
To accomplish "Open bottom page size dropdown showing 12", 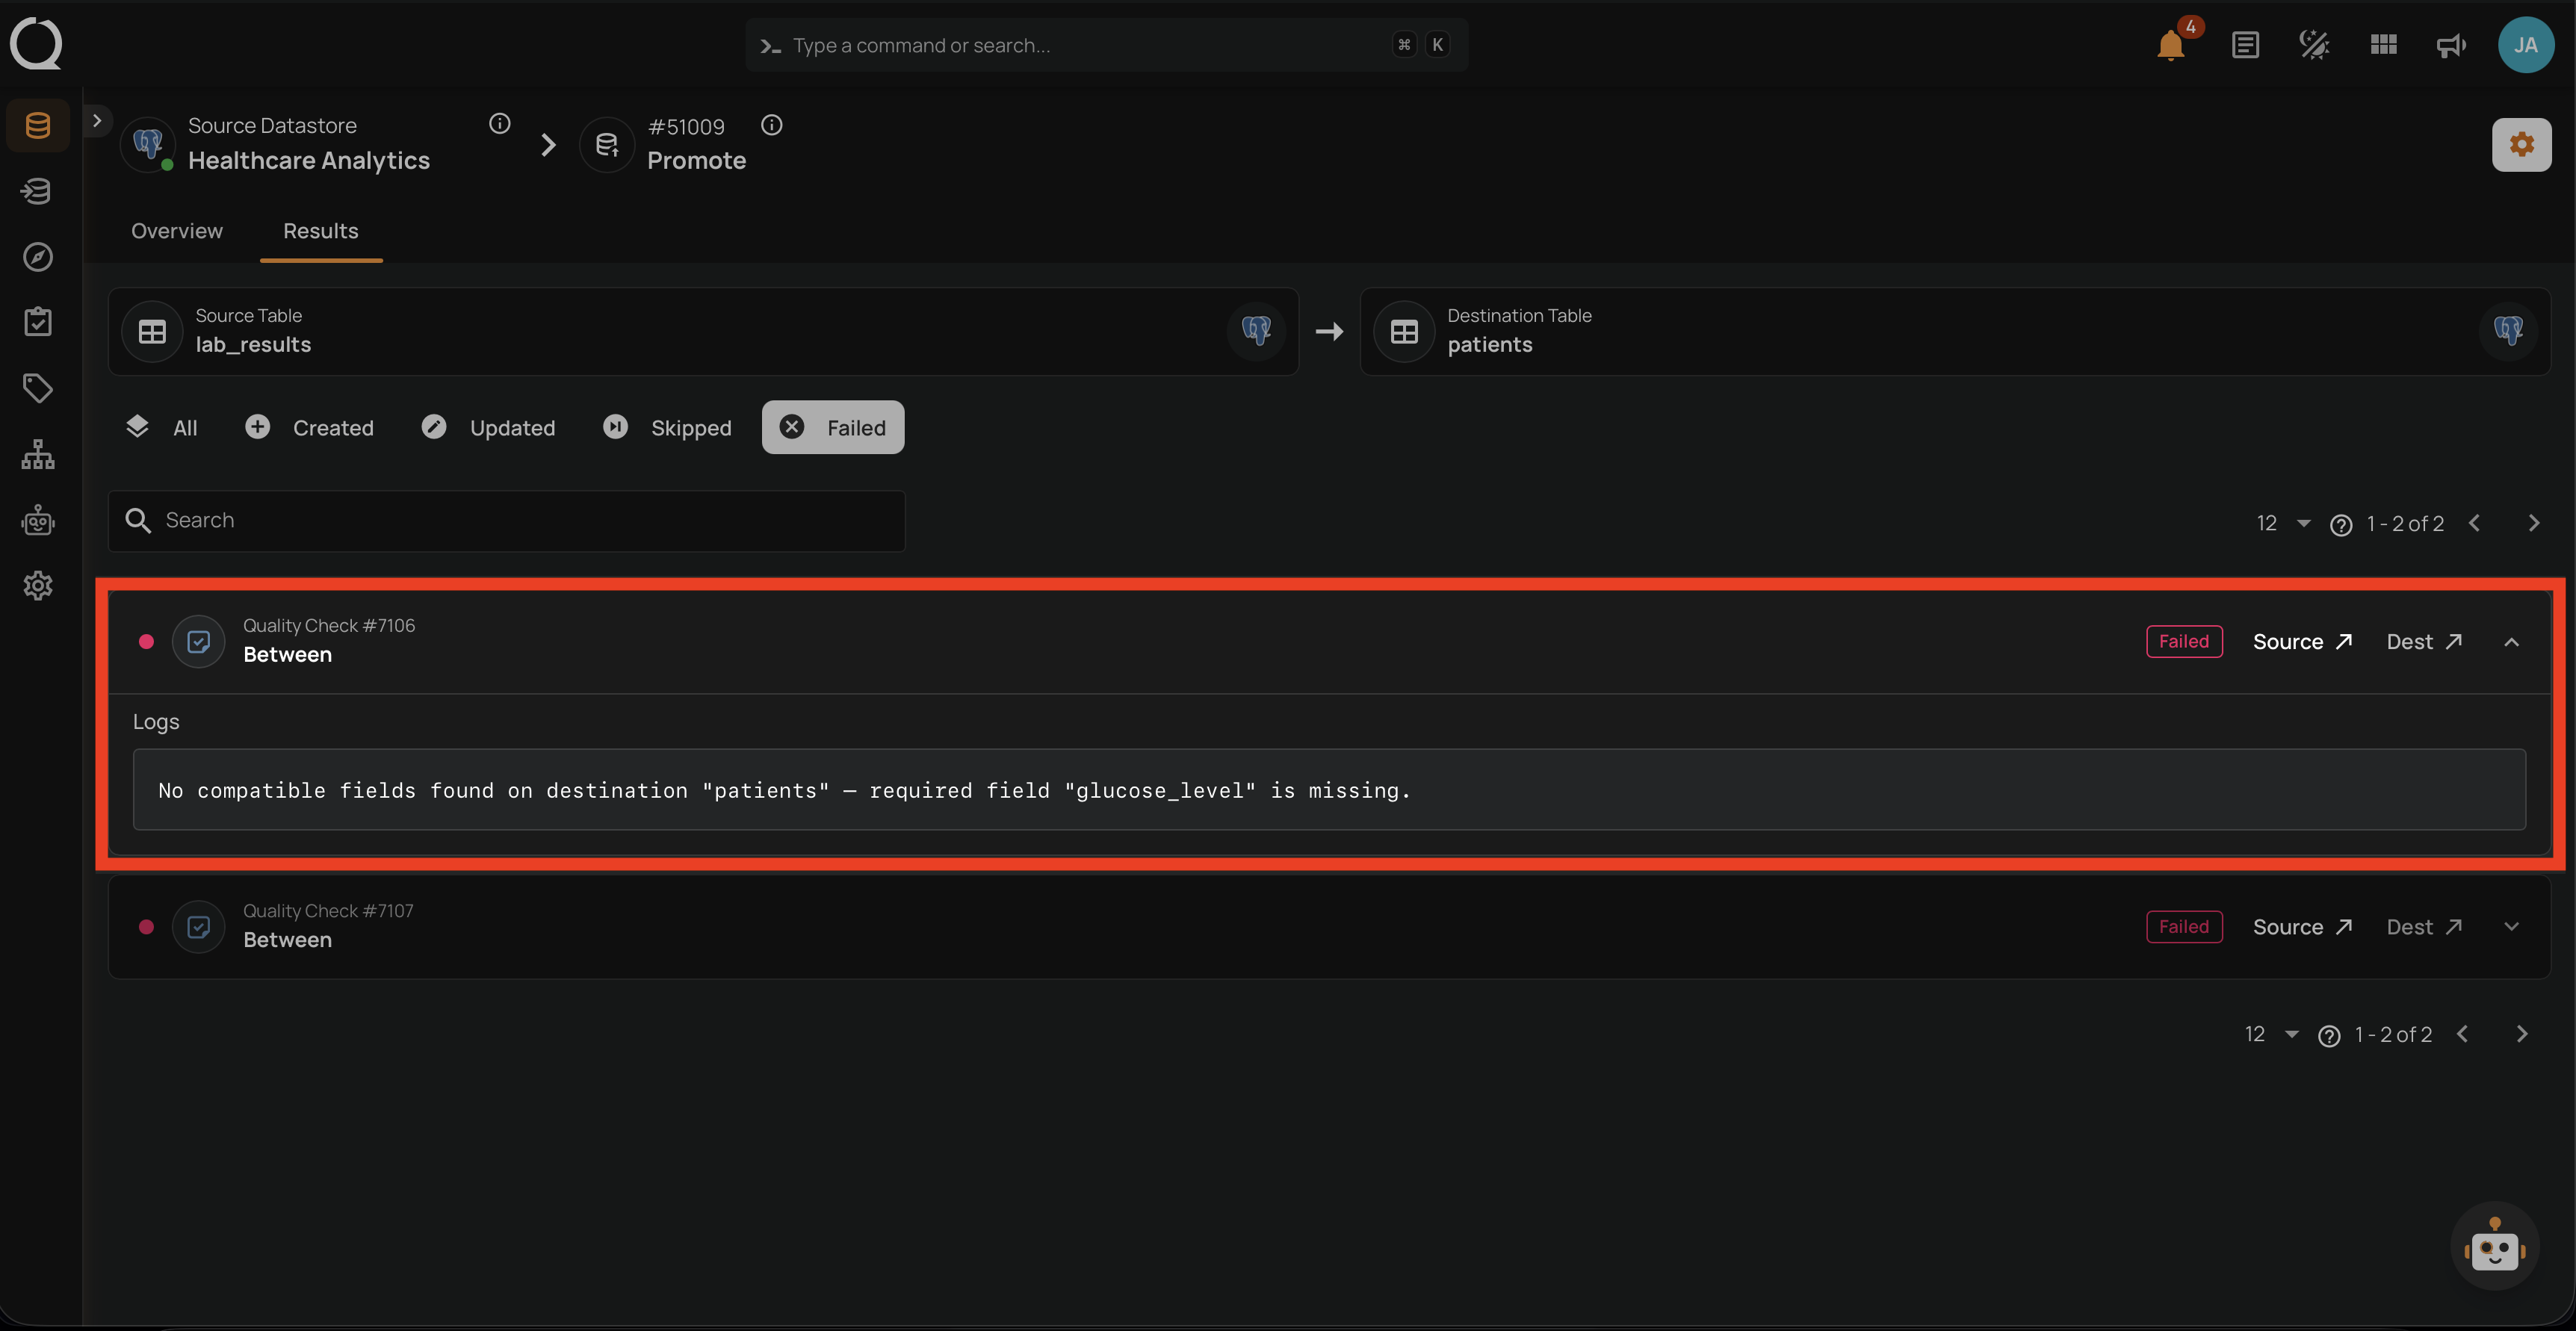I will pos(2271,1034).
